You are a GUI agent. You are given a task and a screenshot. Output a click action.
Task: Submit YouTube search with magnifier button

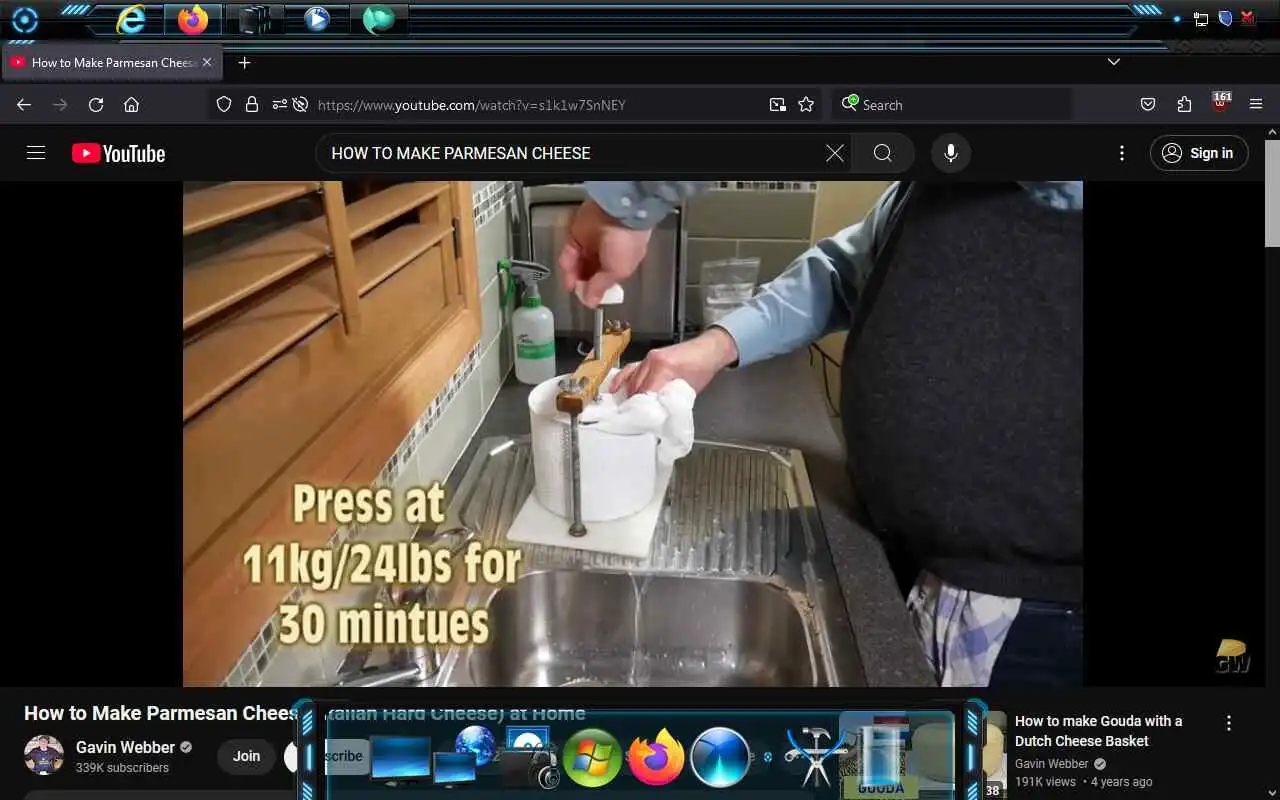[x=883, y=153]
